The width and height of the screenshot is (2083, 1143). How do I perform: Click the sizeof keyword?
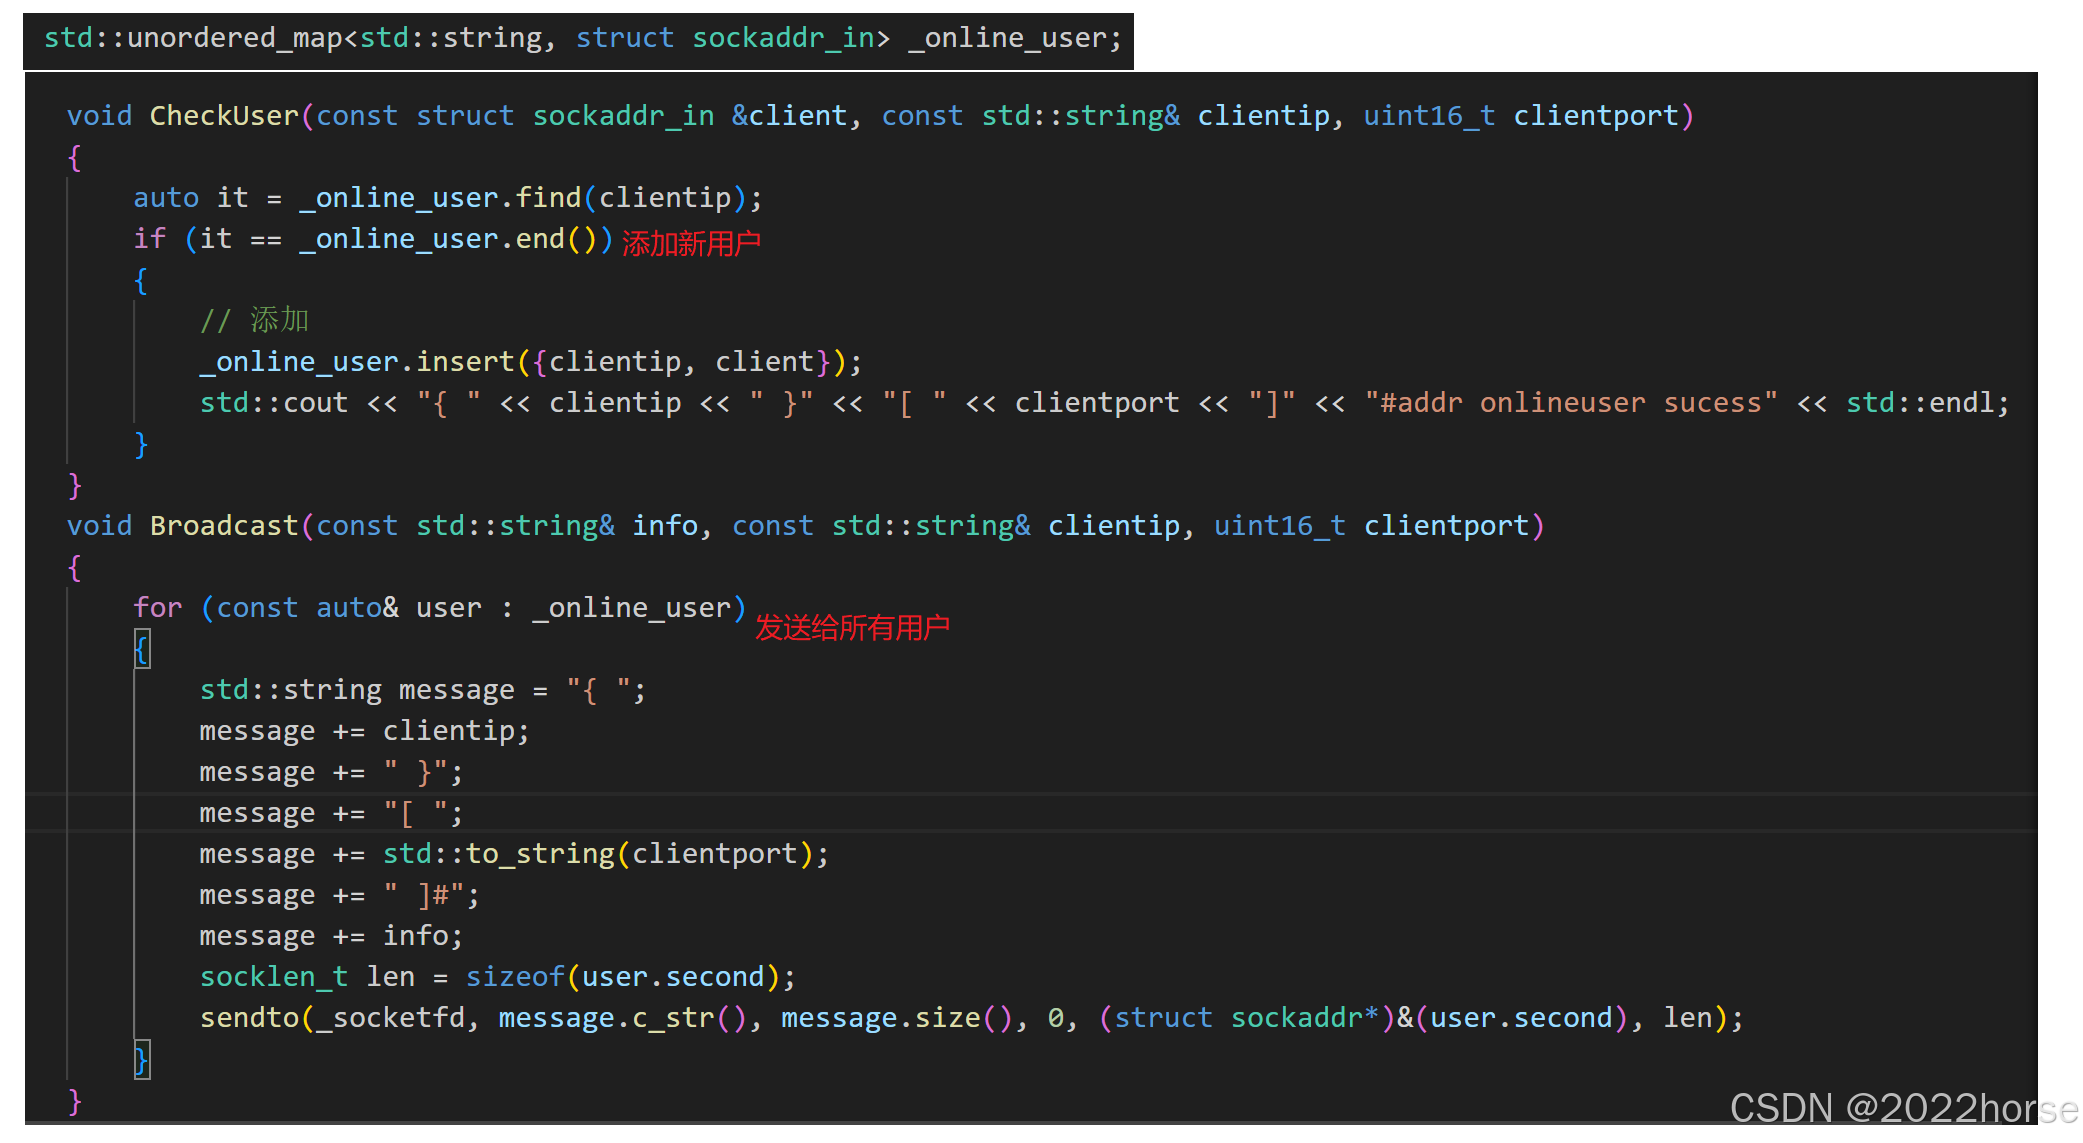point(515,977)
